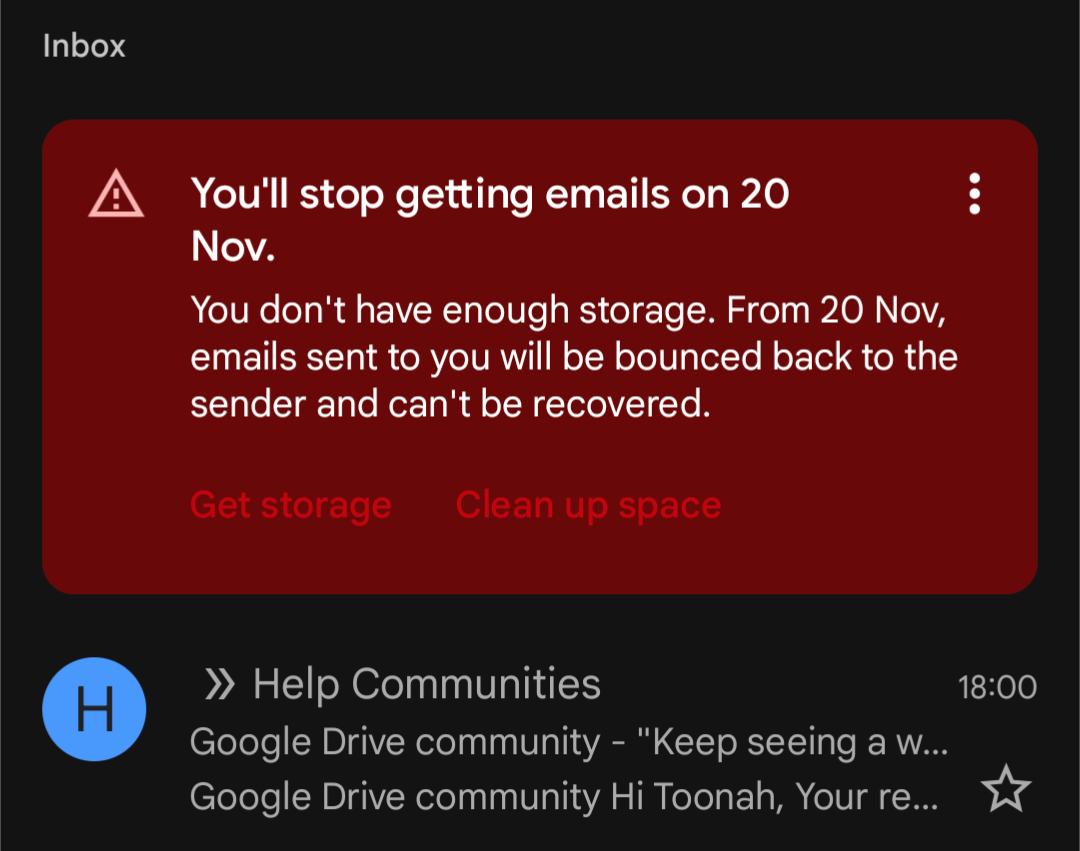Open the three-dot menu on storage warning
This screenshot has width=1080, height=851.
(x=974, y=193)
